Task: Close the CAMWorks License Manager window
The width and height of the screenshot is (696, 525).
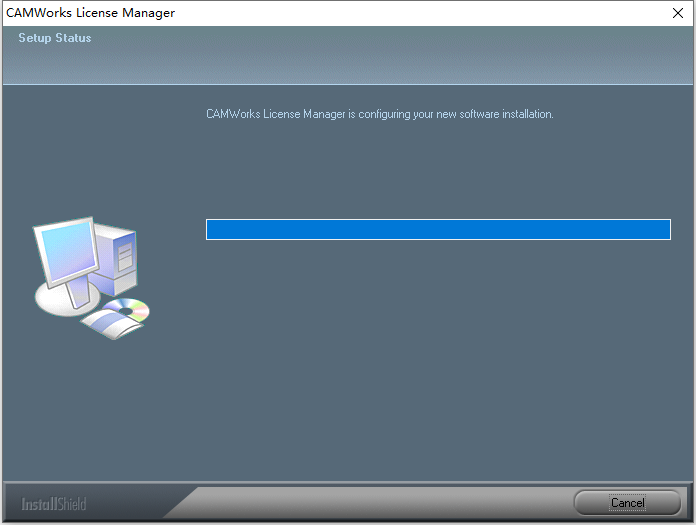Action: (x=678, y=13)
